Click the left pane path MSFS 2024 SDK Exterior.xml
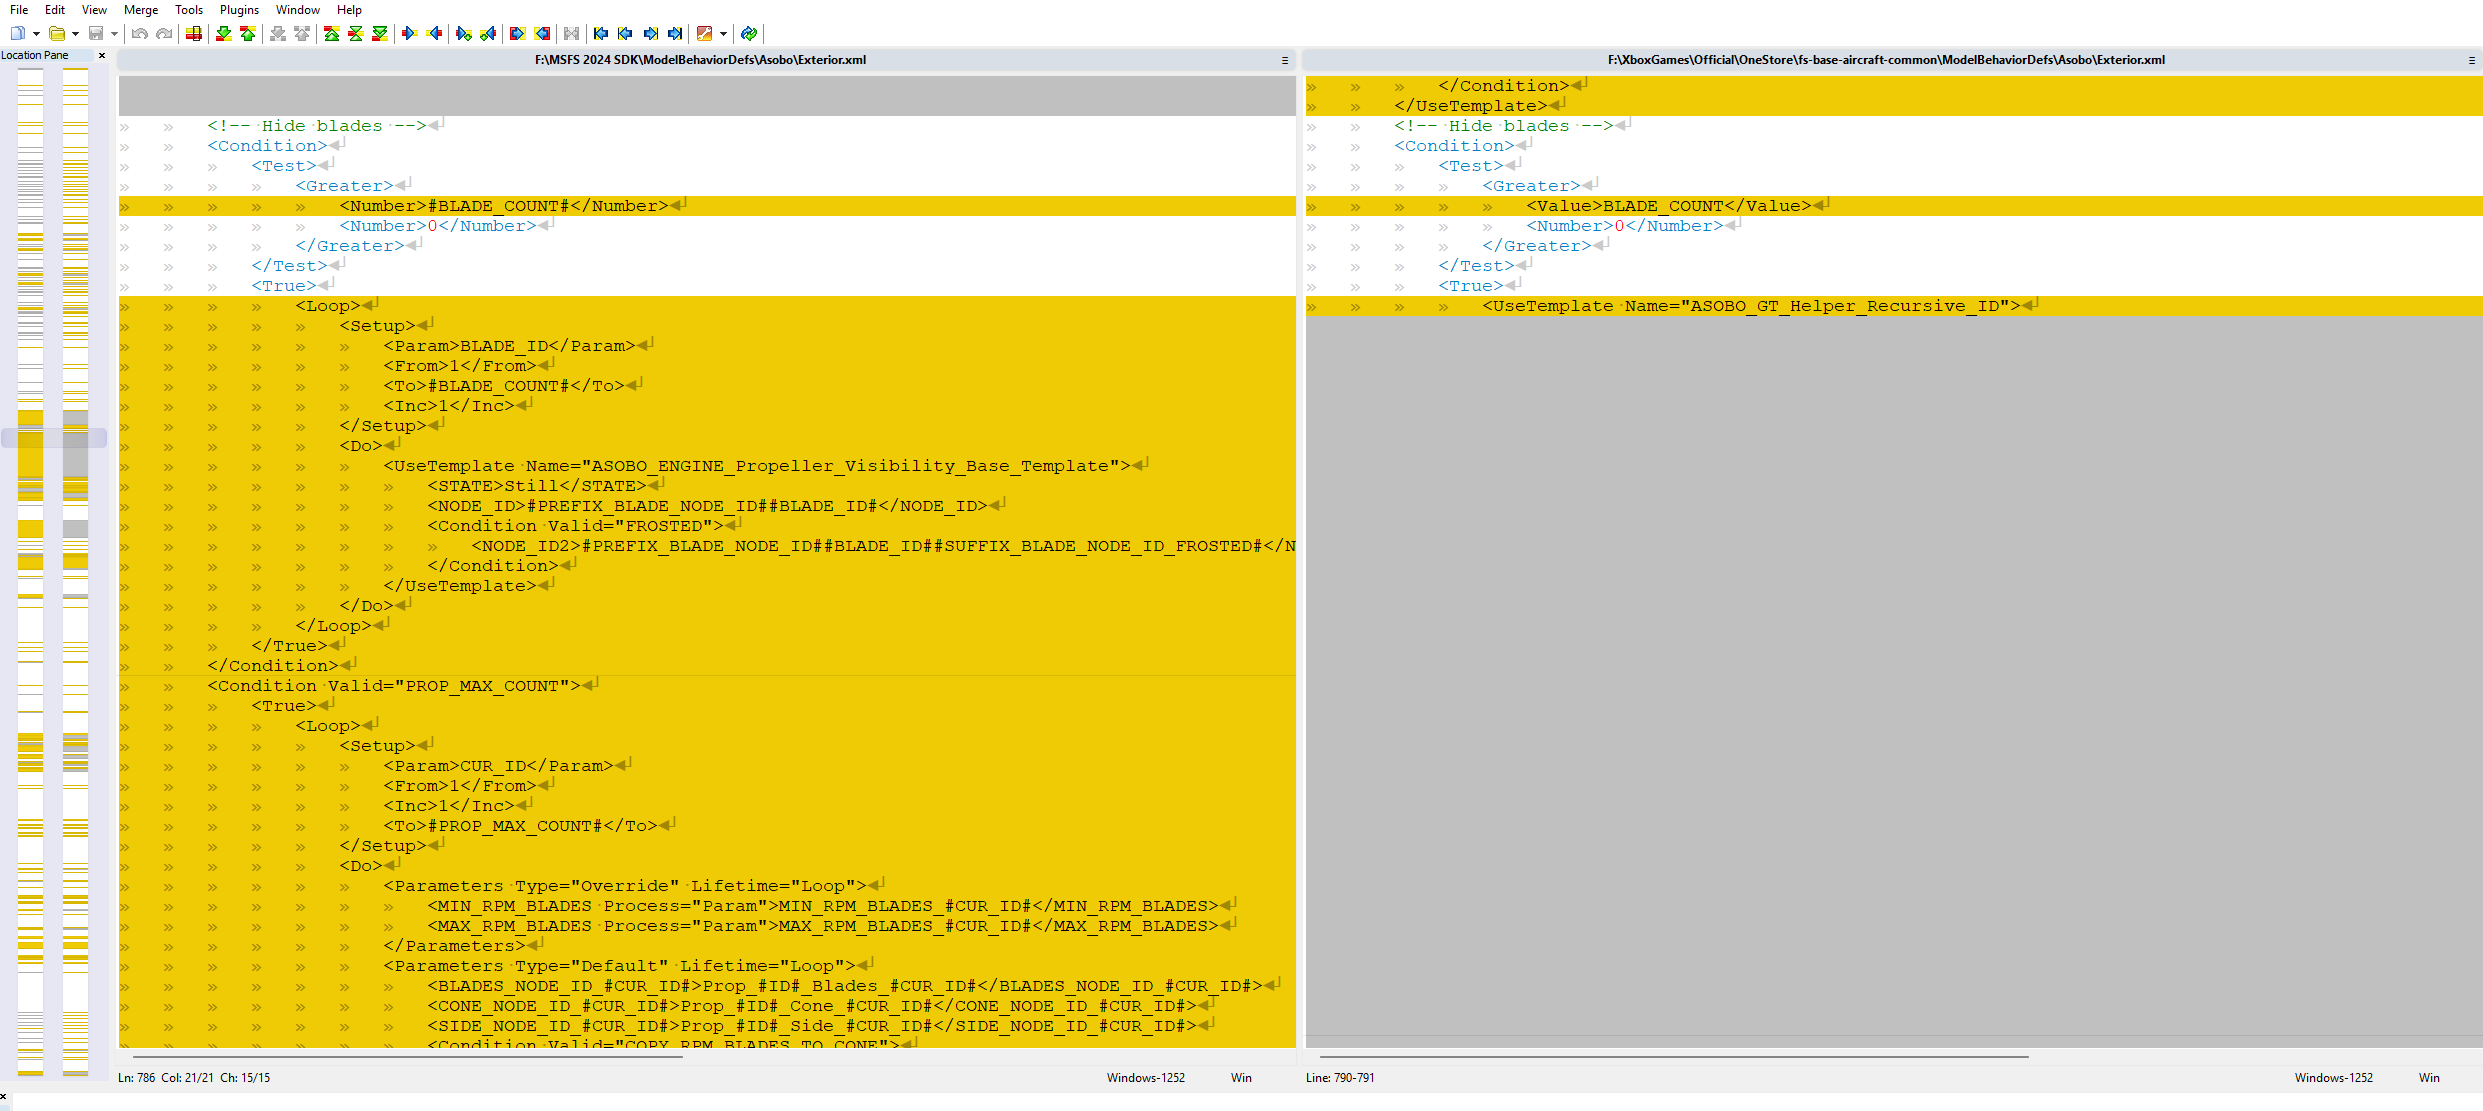The width and height of the screenshot is (2483, 1111). coord(700,60)
